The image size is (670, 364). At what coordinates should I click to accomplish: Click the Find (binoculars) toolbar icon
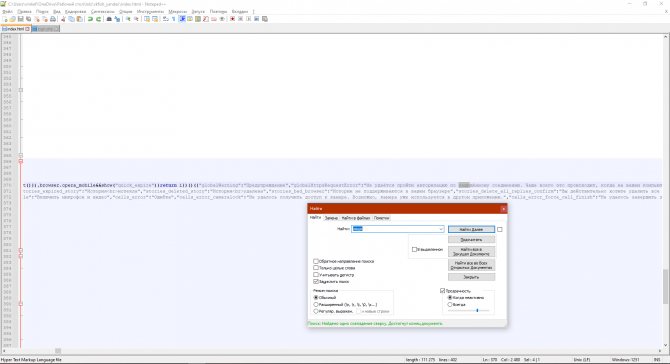point(109,19)
